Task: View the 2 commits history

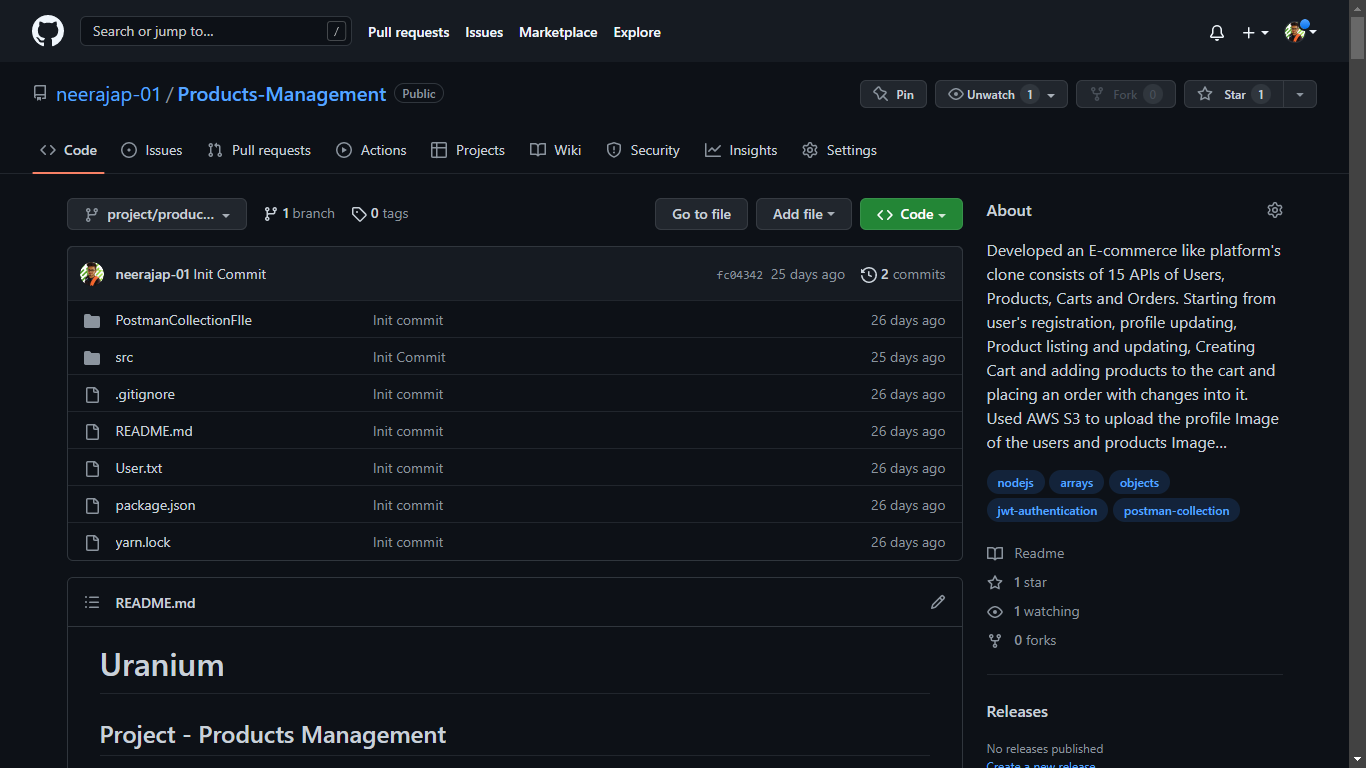Action: click(x=903, y=274)
